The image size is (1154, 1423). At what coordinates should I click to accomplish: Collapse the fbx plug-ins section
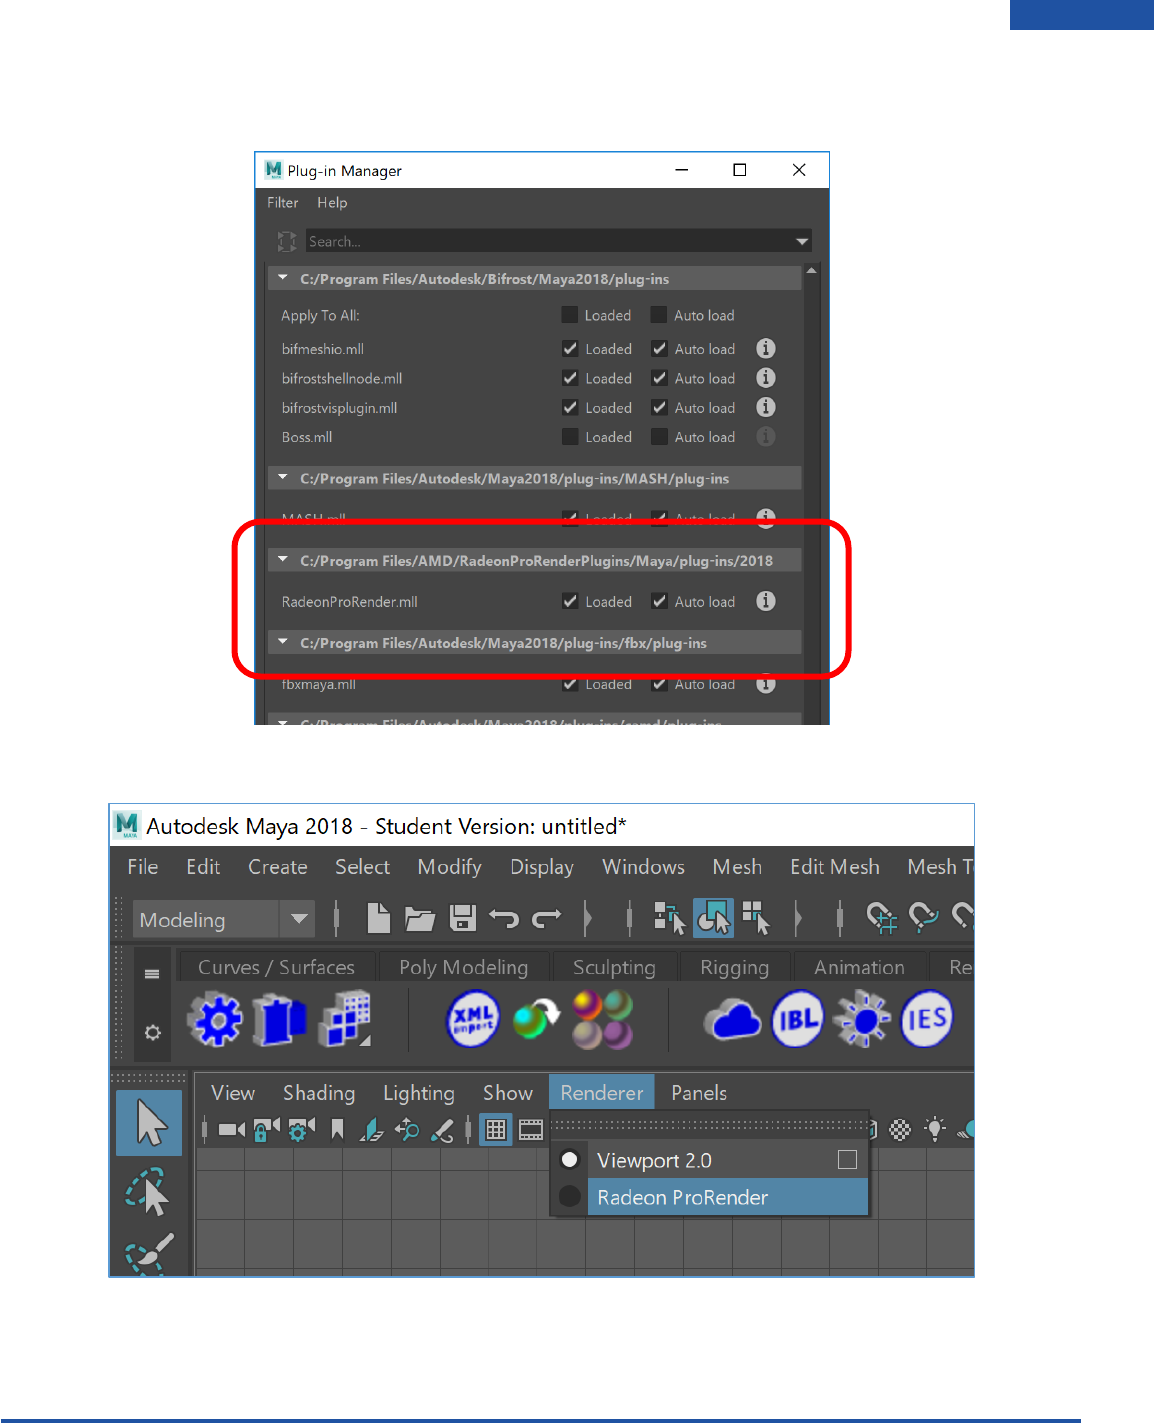tap(282, 642)
